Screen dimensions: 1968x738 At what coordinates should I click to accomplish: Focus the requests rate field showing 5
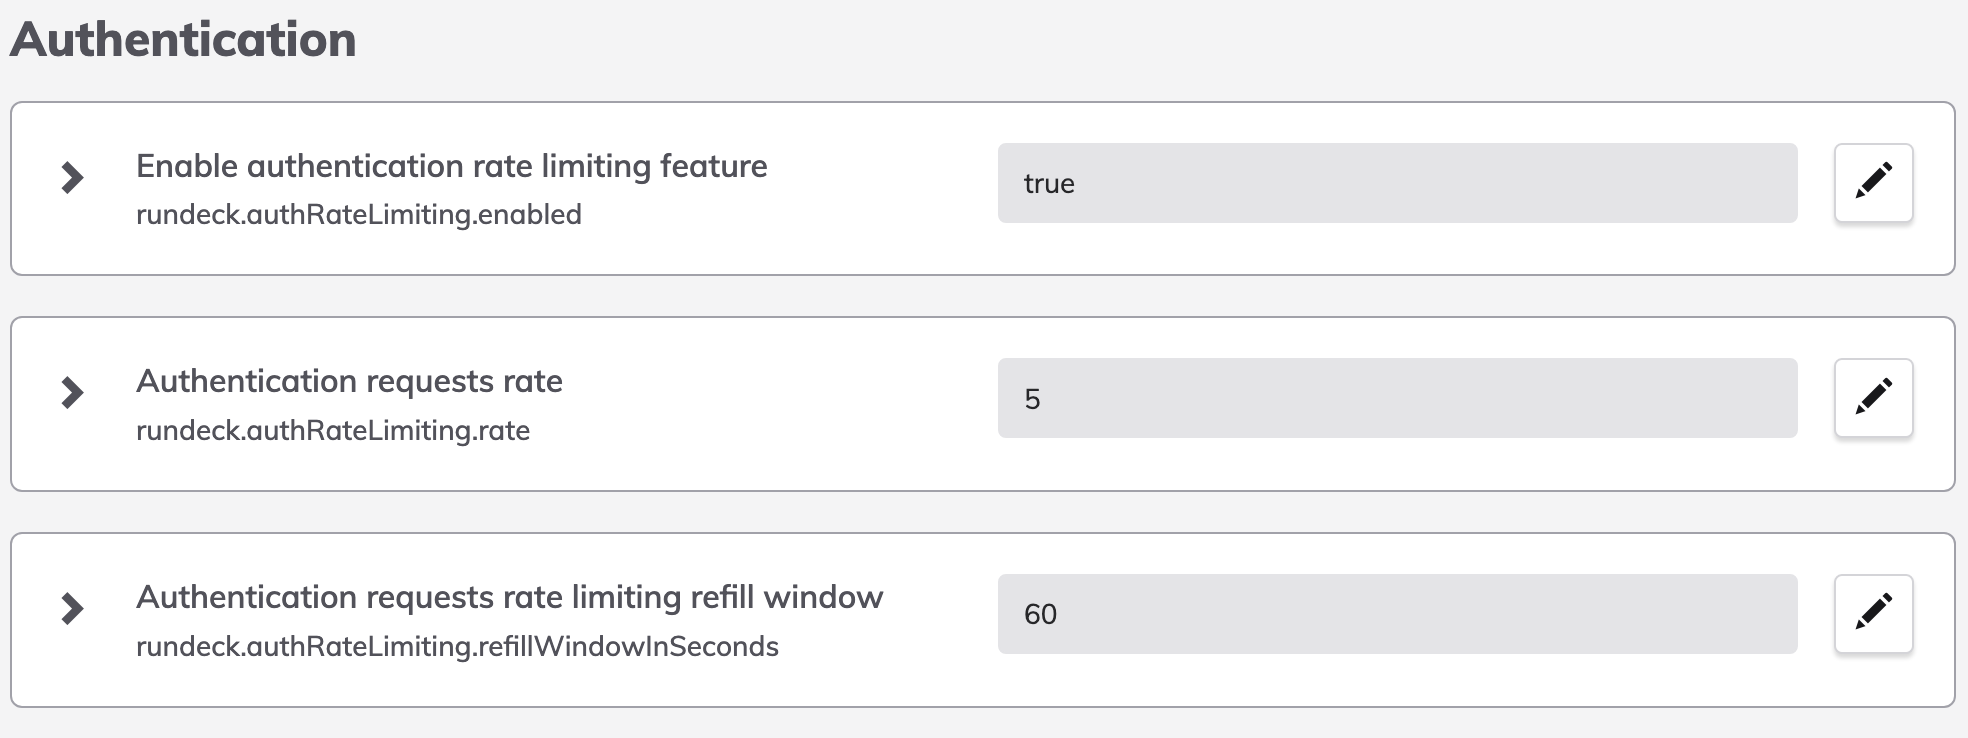[x=1397, y=398]
